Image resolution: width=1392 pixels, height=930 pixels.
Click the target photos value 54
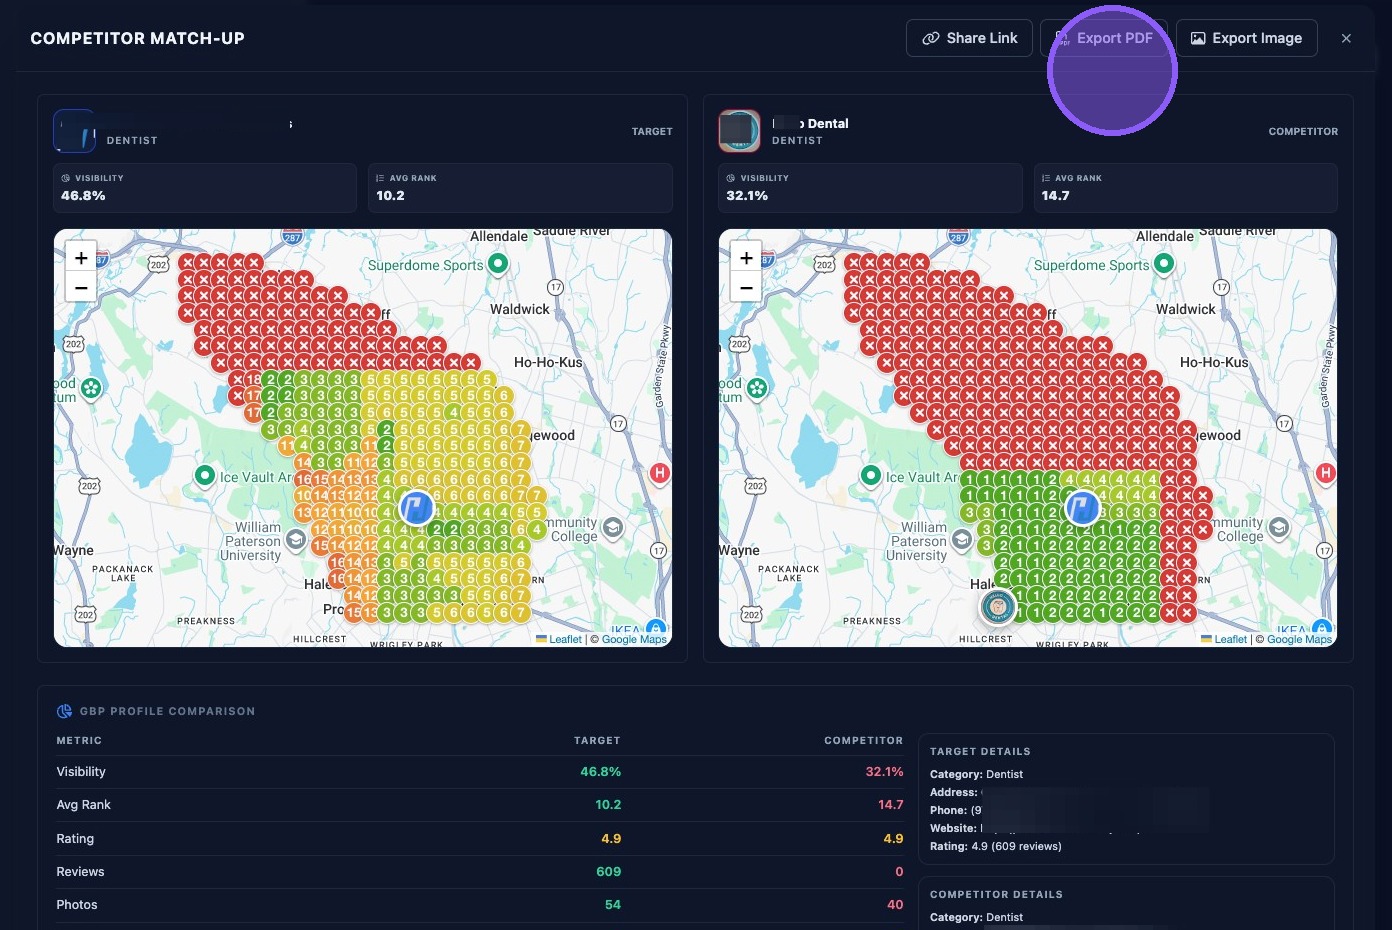(x=613, y=905)
